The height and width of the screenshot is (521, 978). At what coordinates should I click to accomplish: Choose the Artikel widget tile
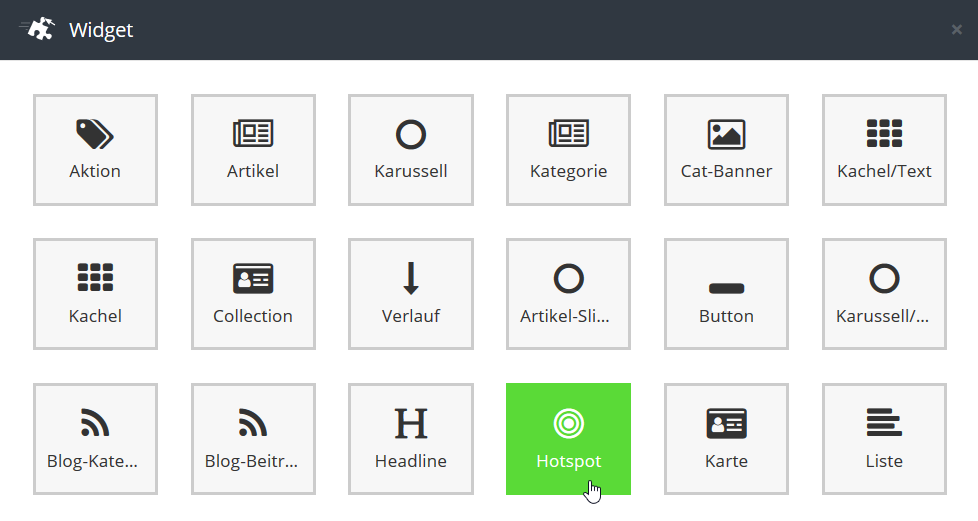253,150
